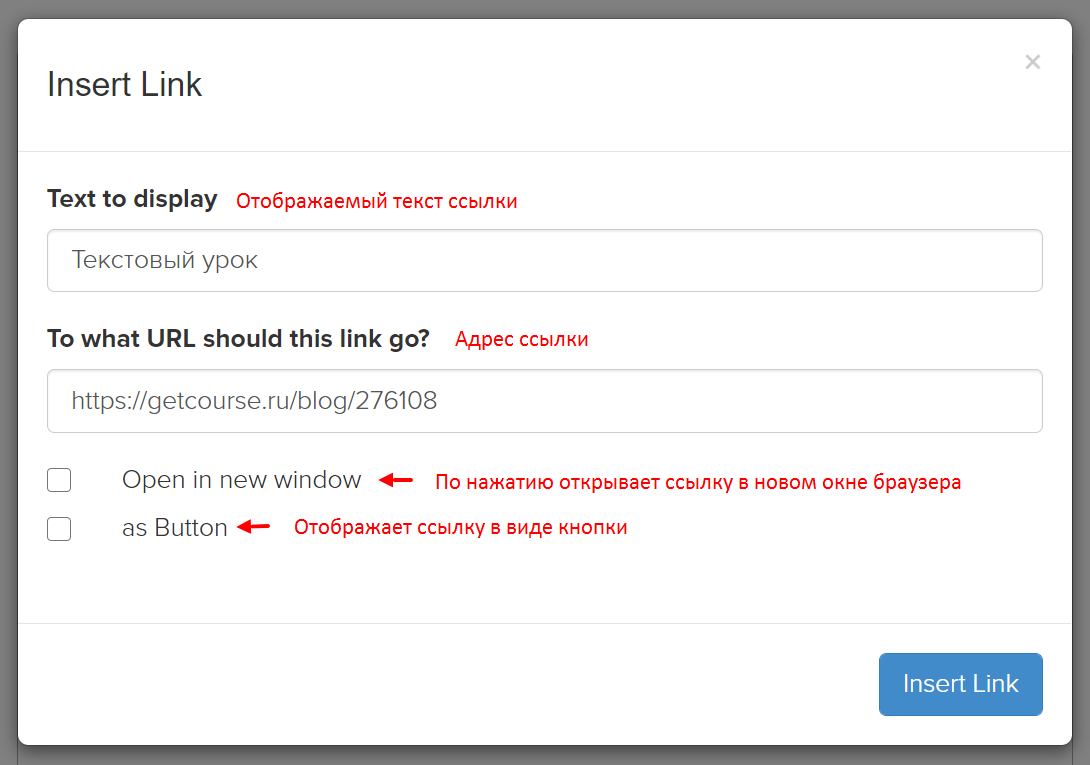Click the blank header space right of the title
This screenshot has width=1090, height=765.
(x=600, y=84)
